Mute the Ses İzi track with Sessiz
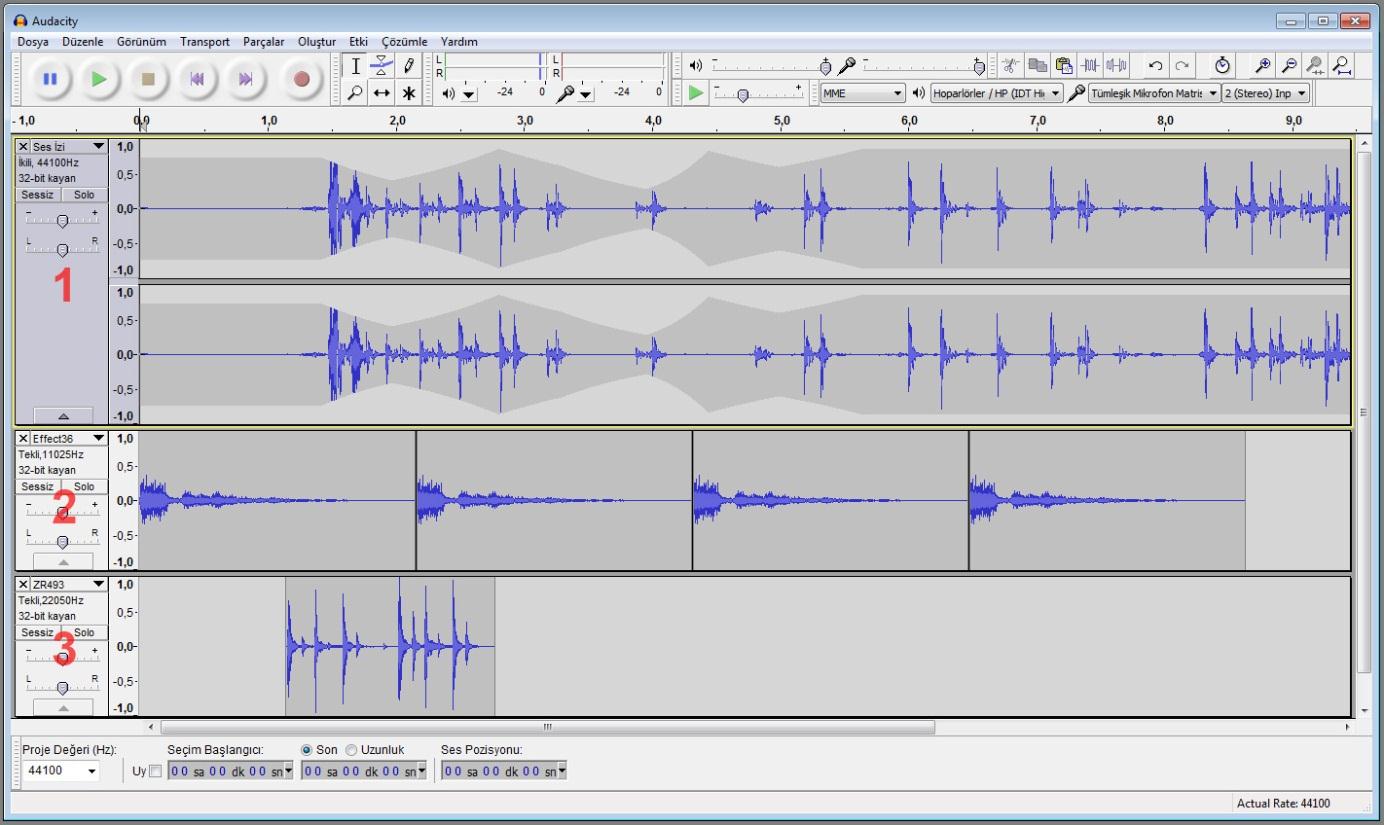This screenshot has height=825, width=1384. (x=37, y=194)
